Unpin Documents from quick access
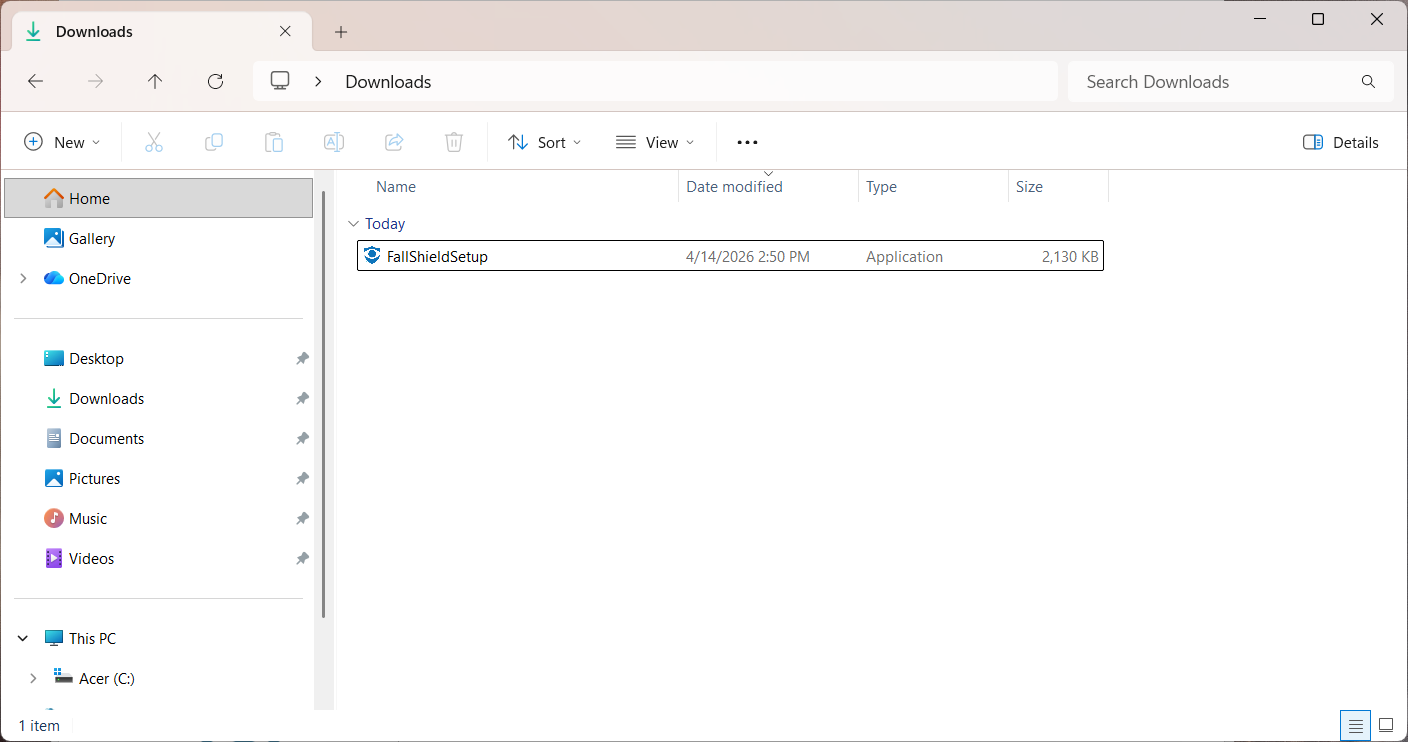The width and height of the screenshot is (1408, 742). click(x=302, y=438)
